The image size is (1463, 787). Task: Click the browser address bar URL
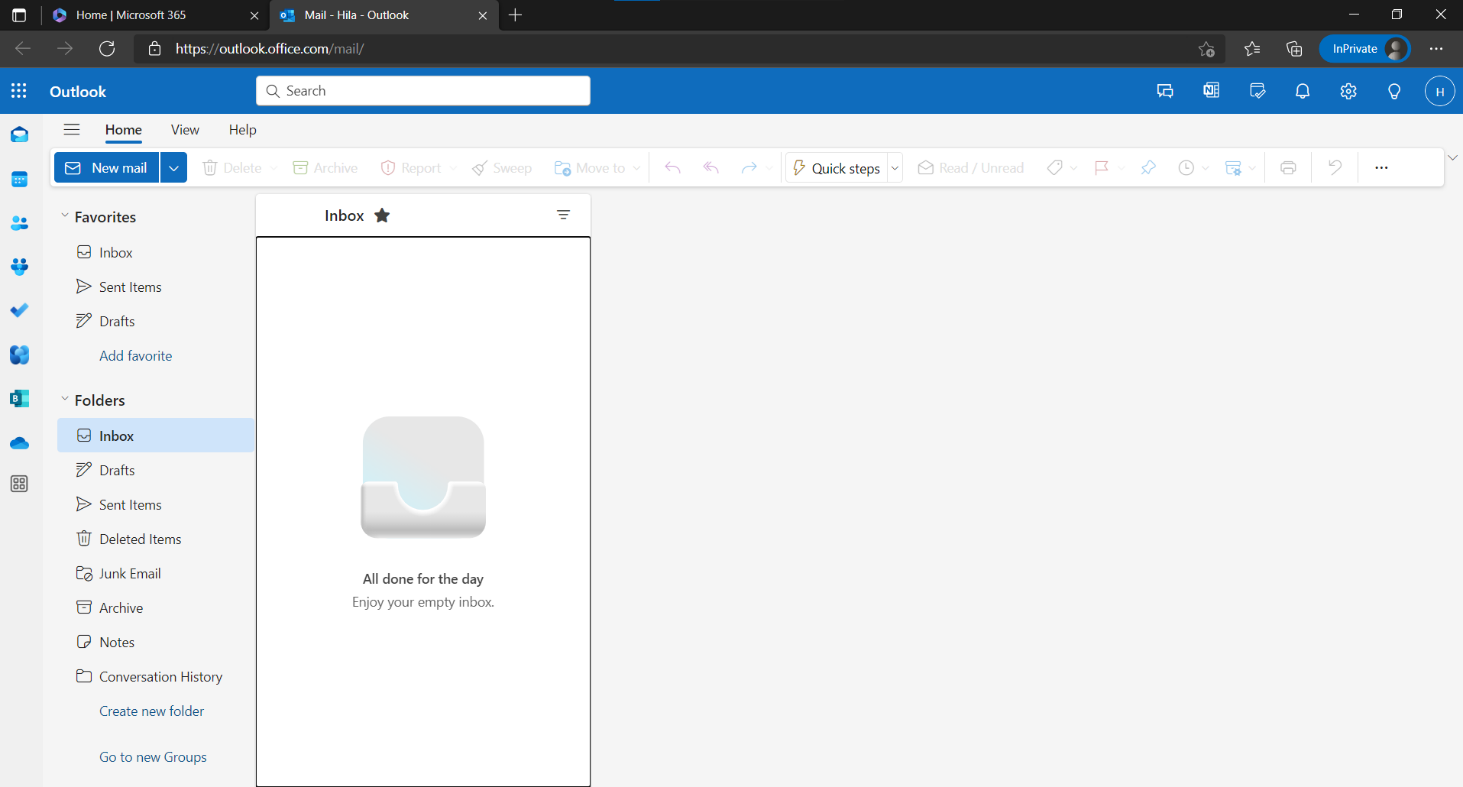tap(270, 48)
